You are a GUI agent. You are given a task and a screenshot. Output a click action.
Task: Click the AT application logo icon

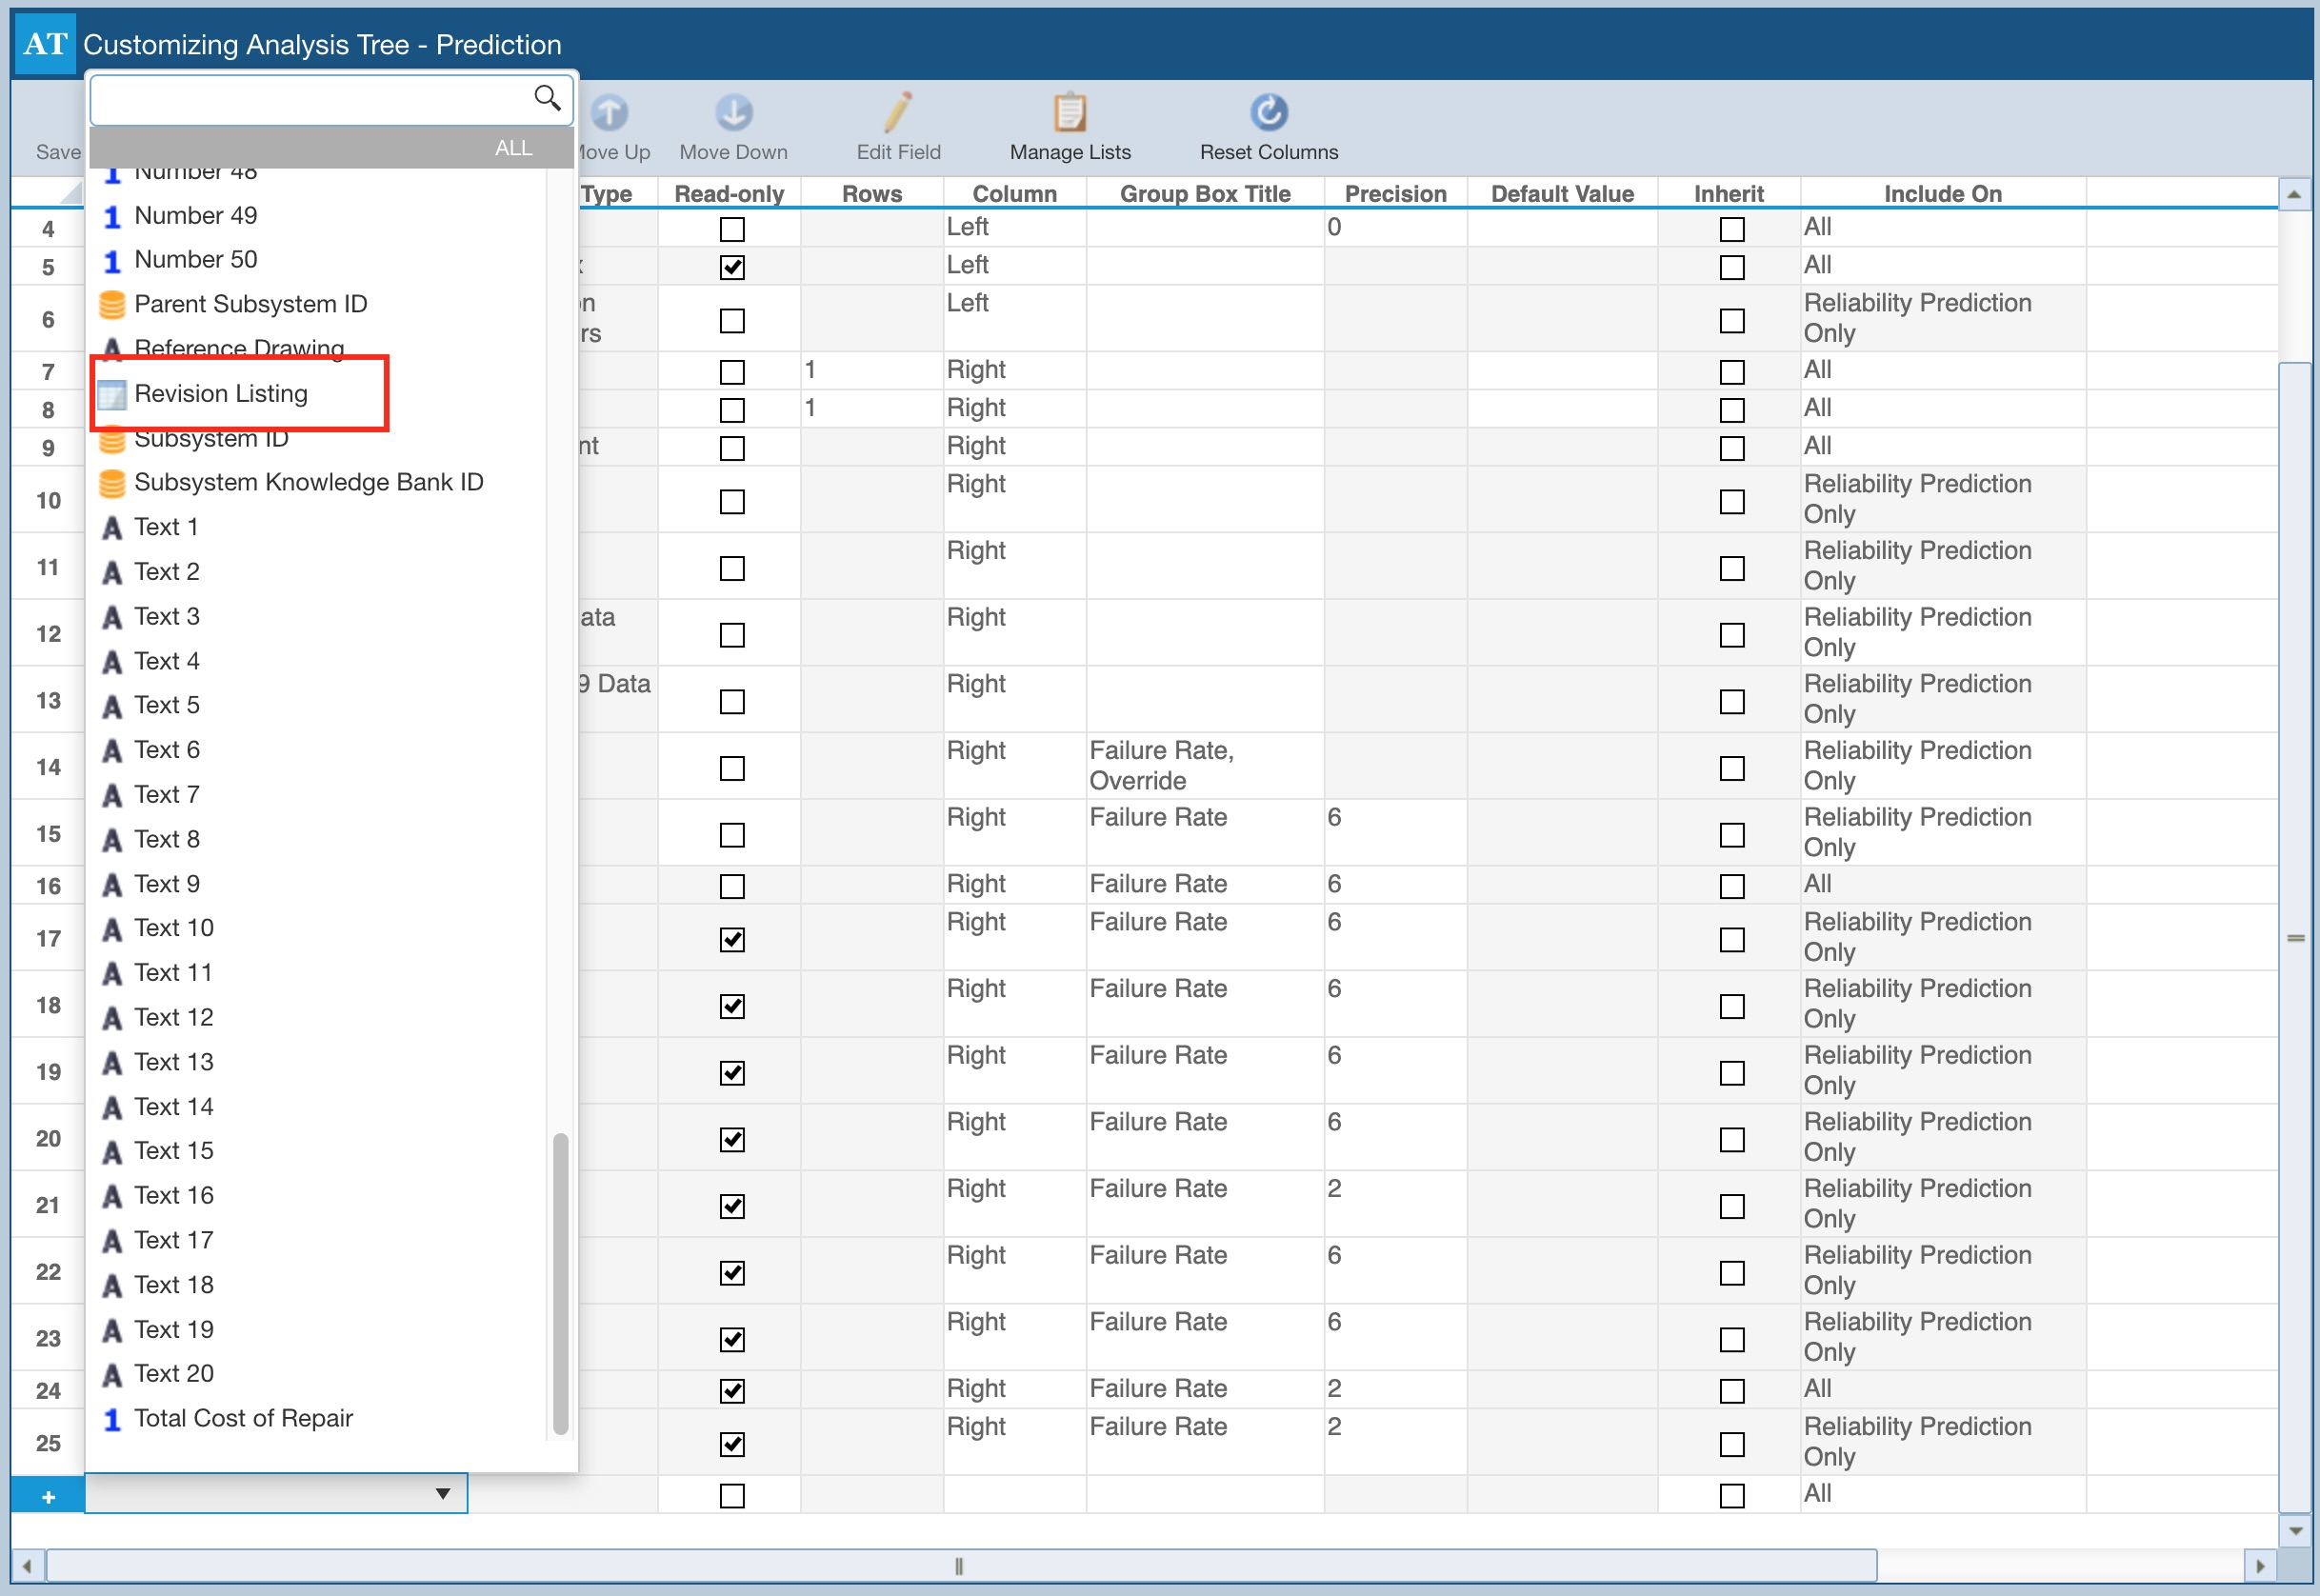(x=45, y=44)
